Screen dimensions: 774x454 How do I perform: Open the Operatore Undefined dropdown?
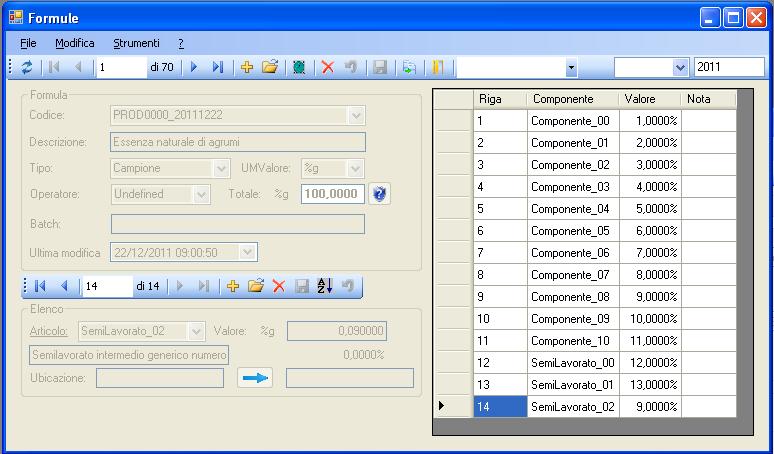coord(201,194)
